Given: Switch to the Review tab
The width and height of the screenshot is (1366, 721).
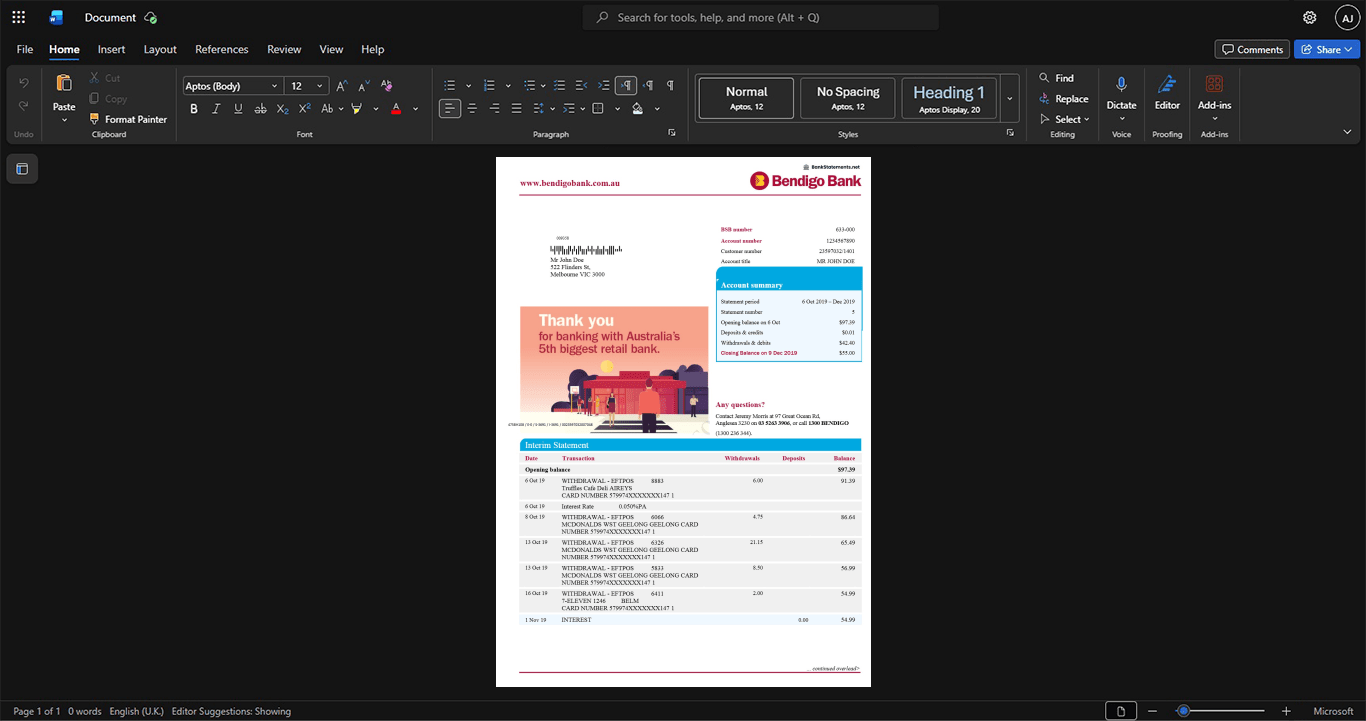Looking at the screenshot, I should click(284, 49).
